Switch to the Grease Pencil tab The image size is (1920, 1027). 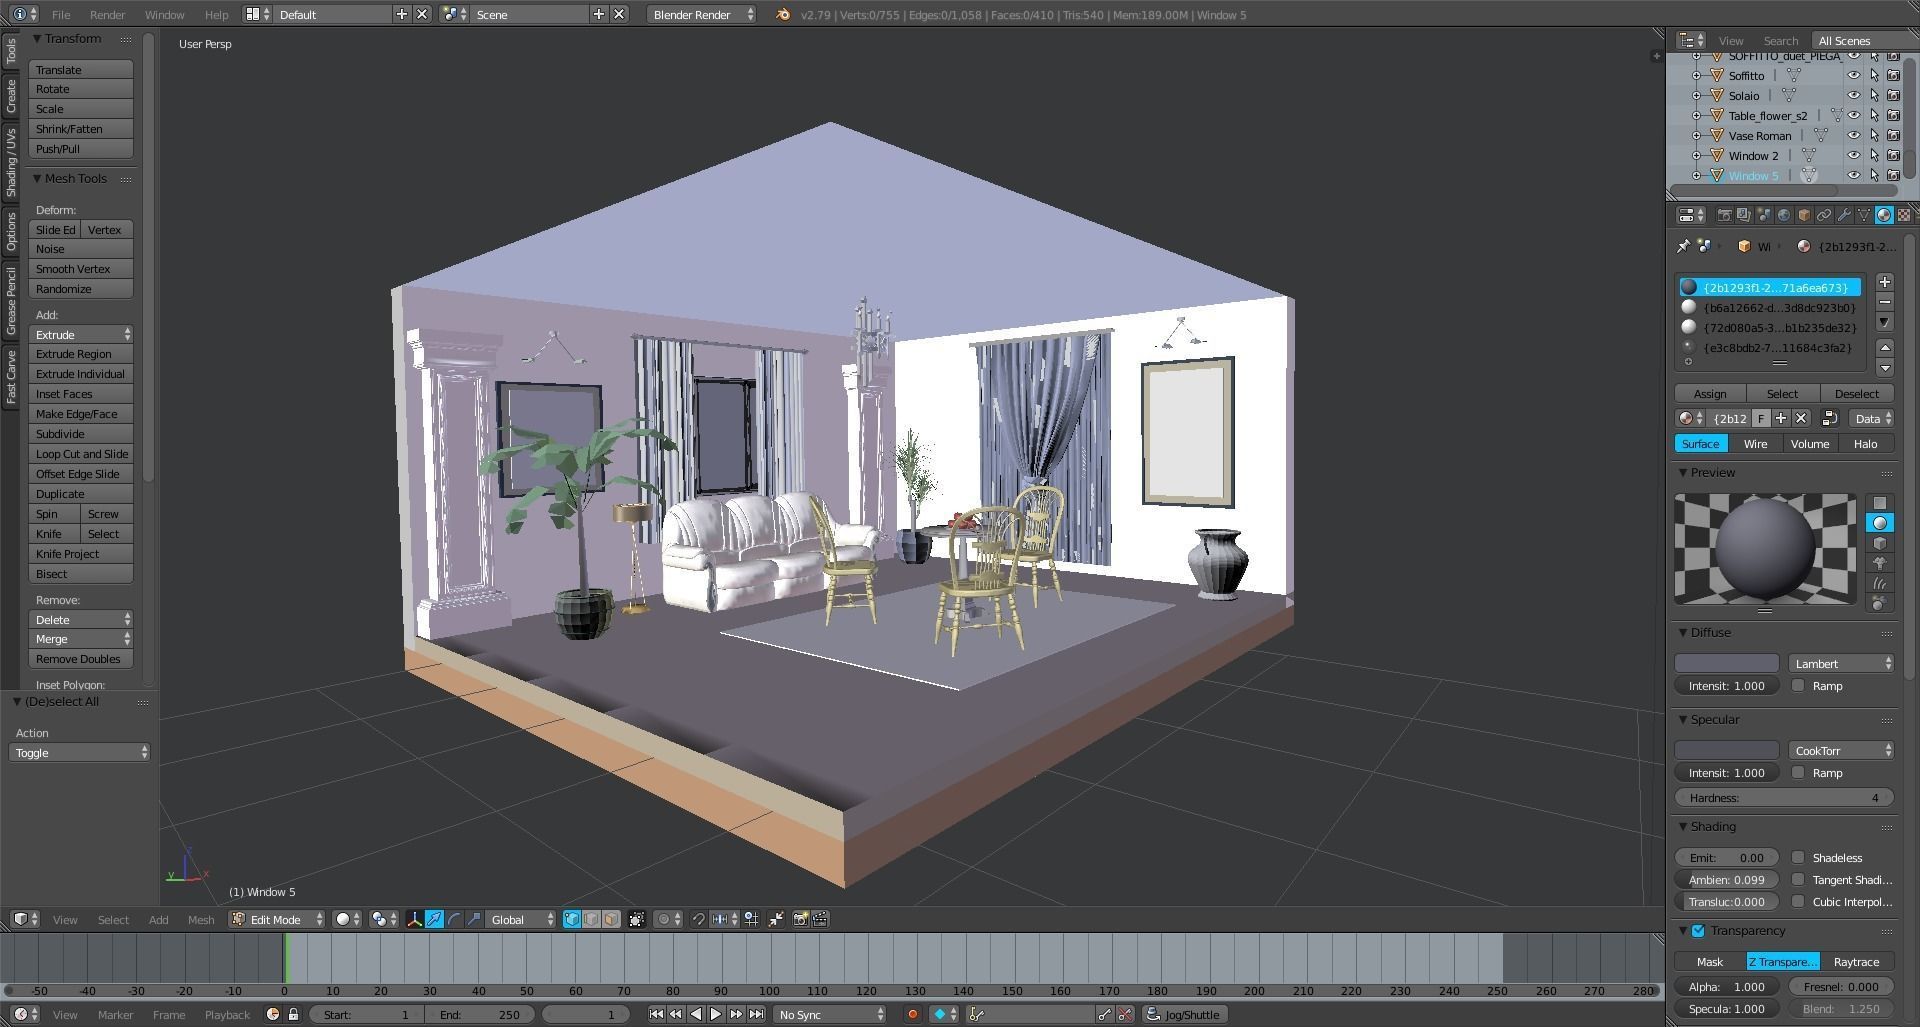[x=10, y=301]
